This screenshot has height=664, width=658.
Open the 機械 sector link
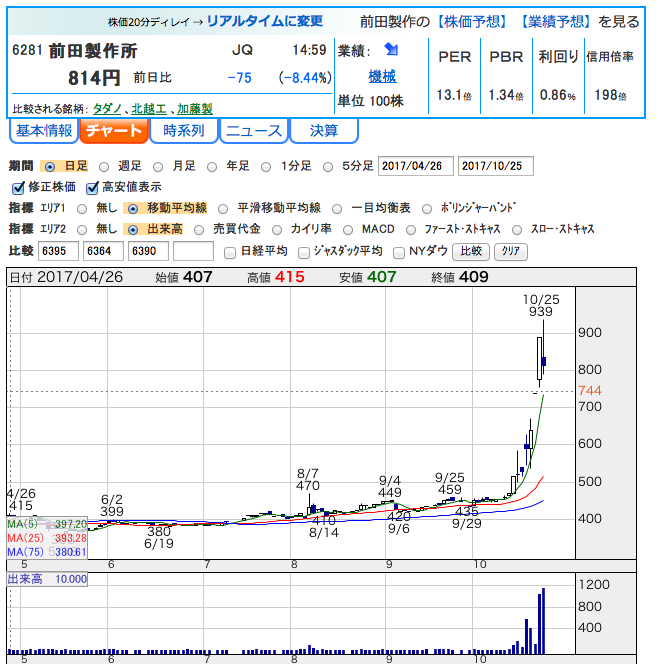[382, 77]
